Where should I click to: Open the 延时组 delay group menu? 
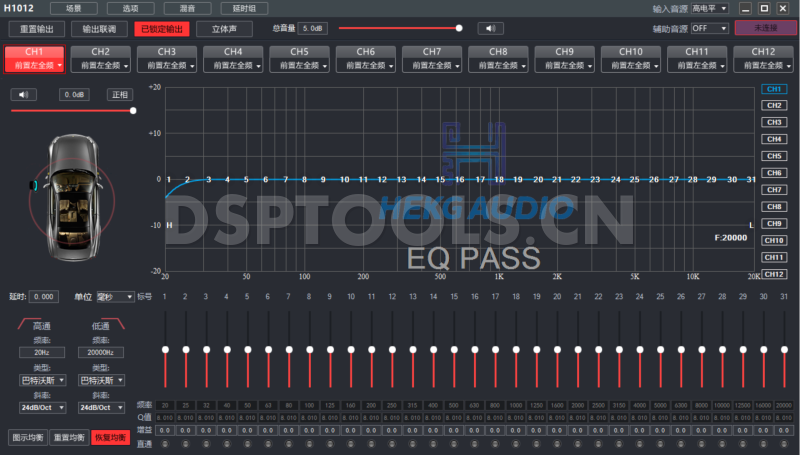pos(244,9)
